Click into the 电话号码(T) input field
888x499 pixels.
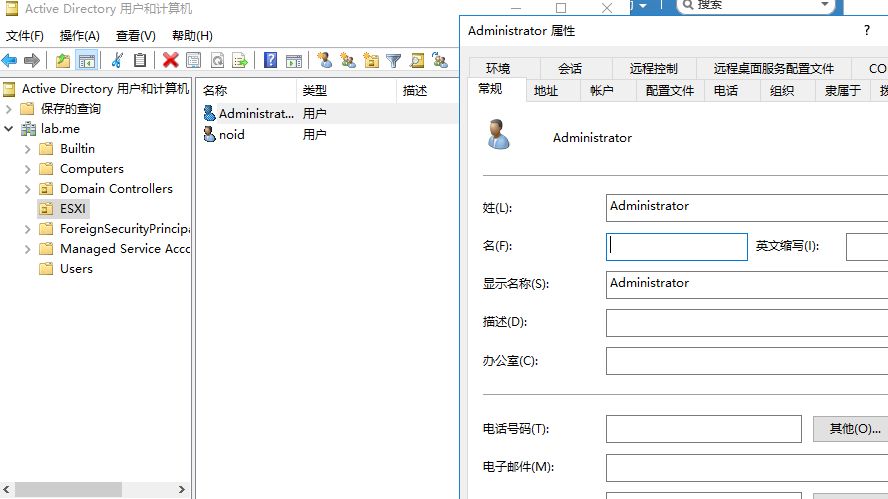click(x=703, y=429)
